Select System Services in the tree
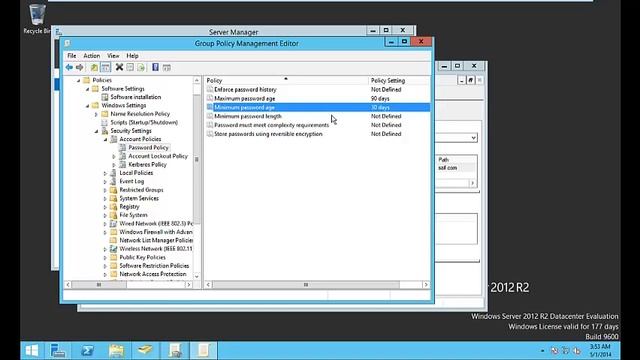The image size is (640, 360). pyautogui.click(x=139, y=198)
